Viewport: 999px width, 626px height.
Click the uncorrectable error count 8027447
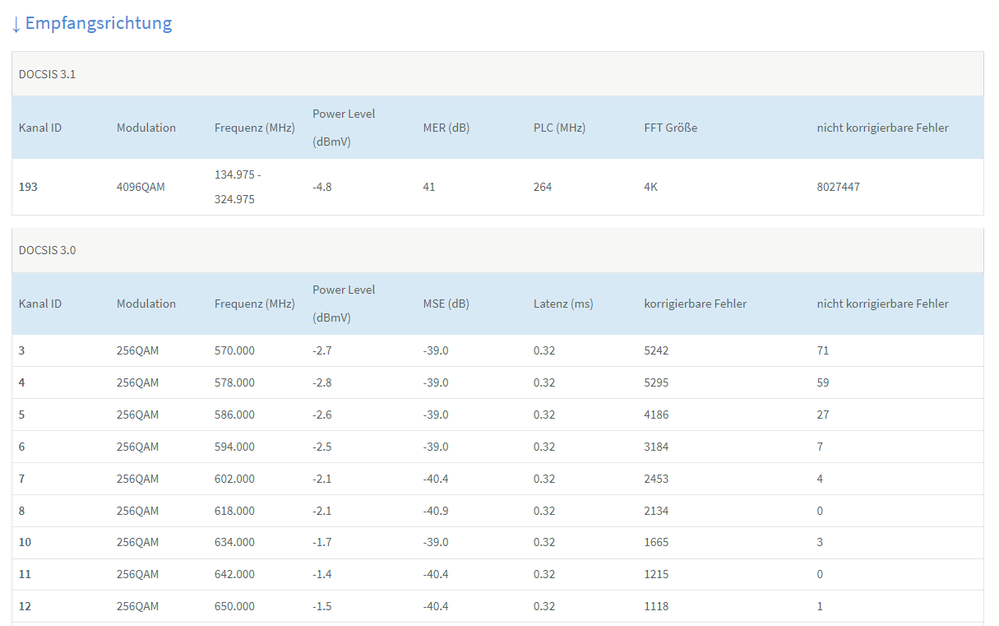tap(838, 187)
